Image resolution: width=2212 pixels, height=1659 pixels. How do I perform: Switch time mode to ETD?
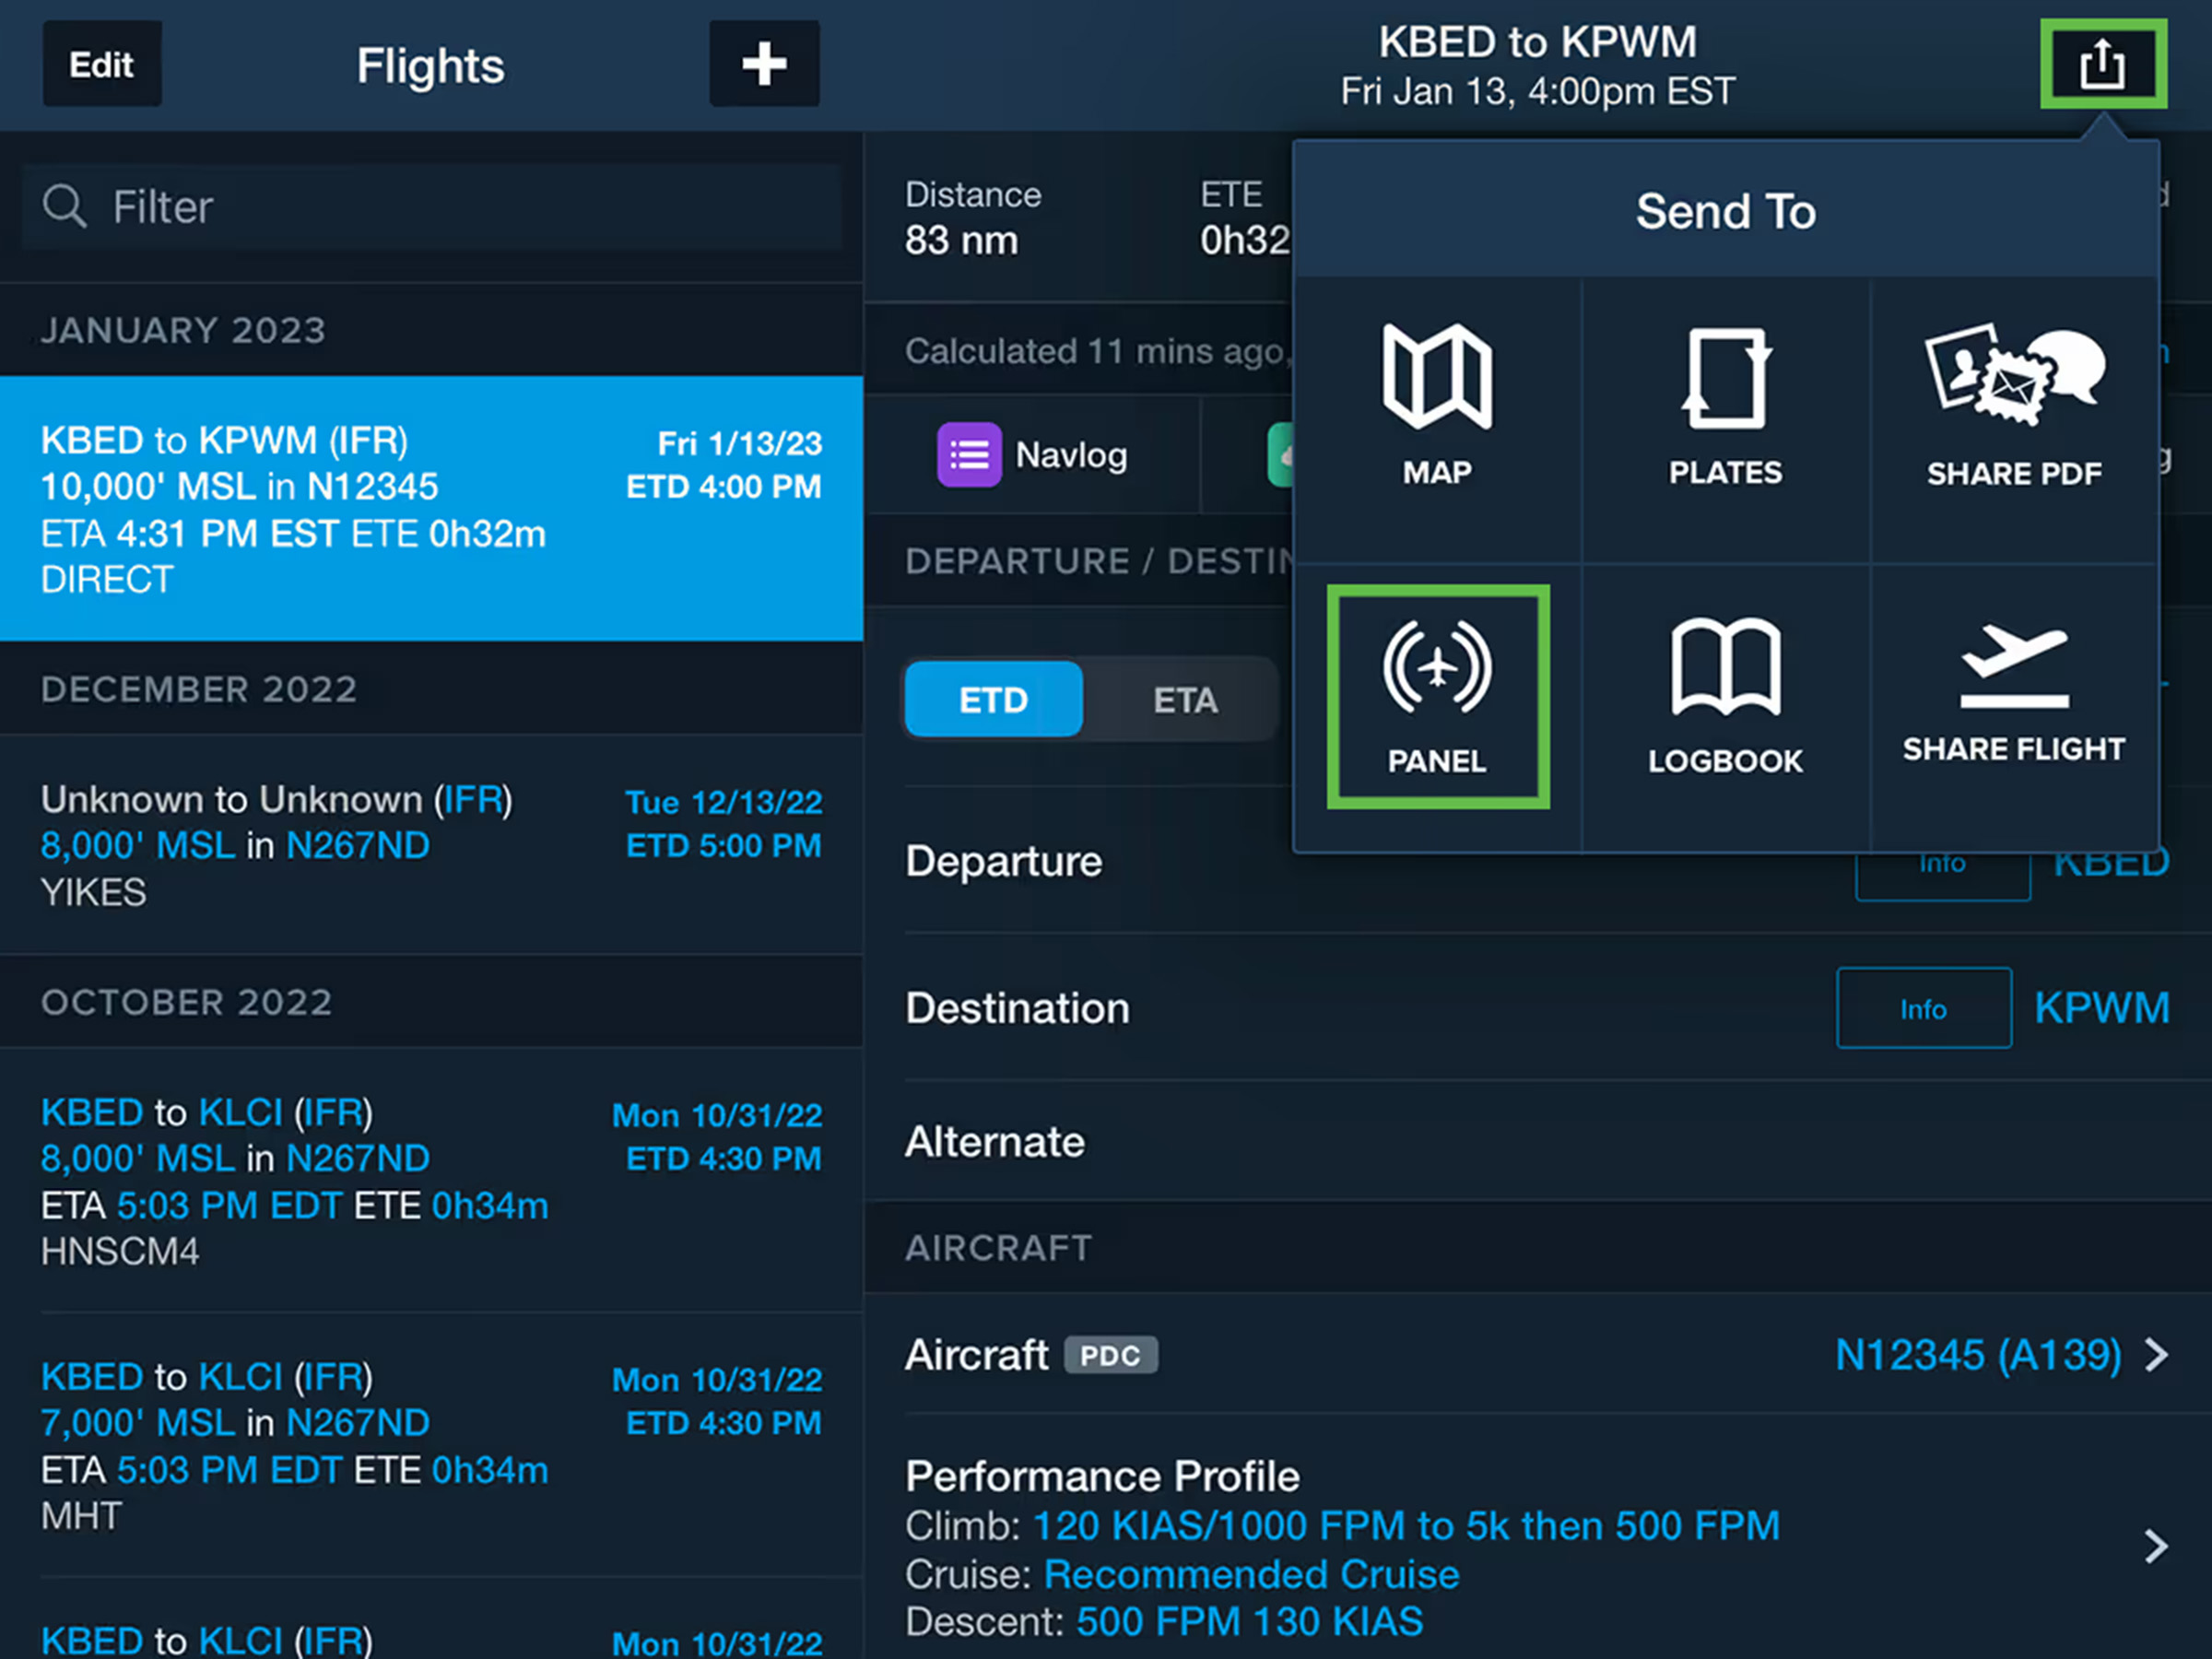993,700
